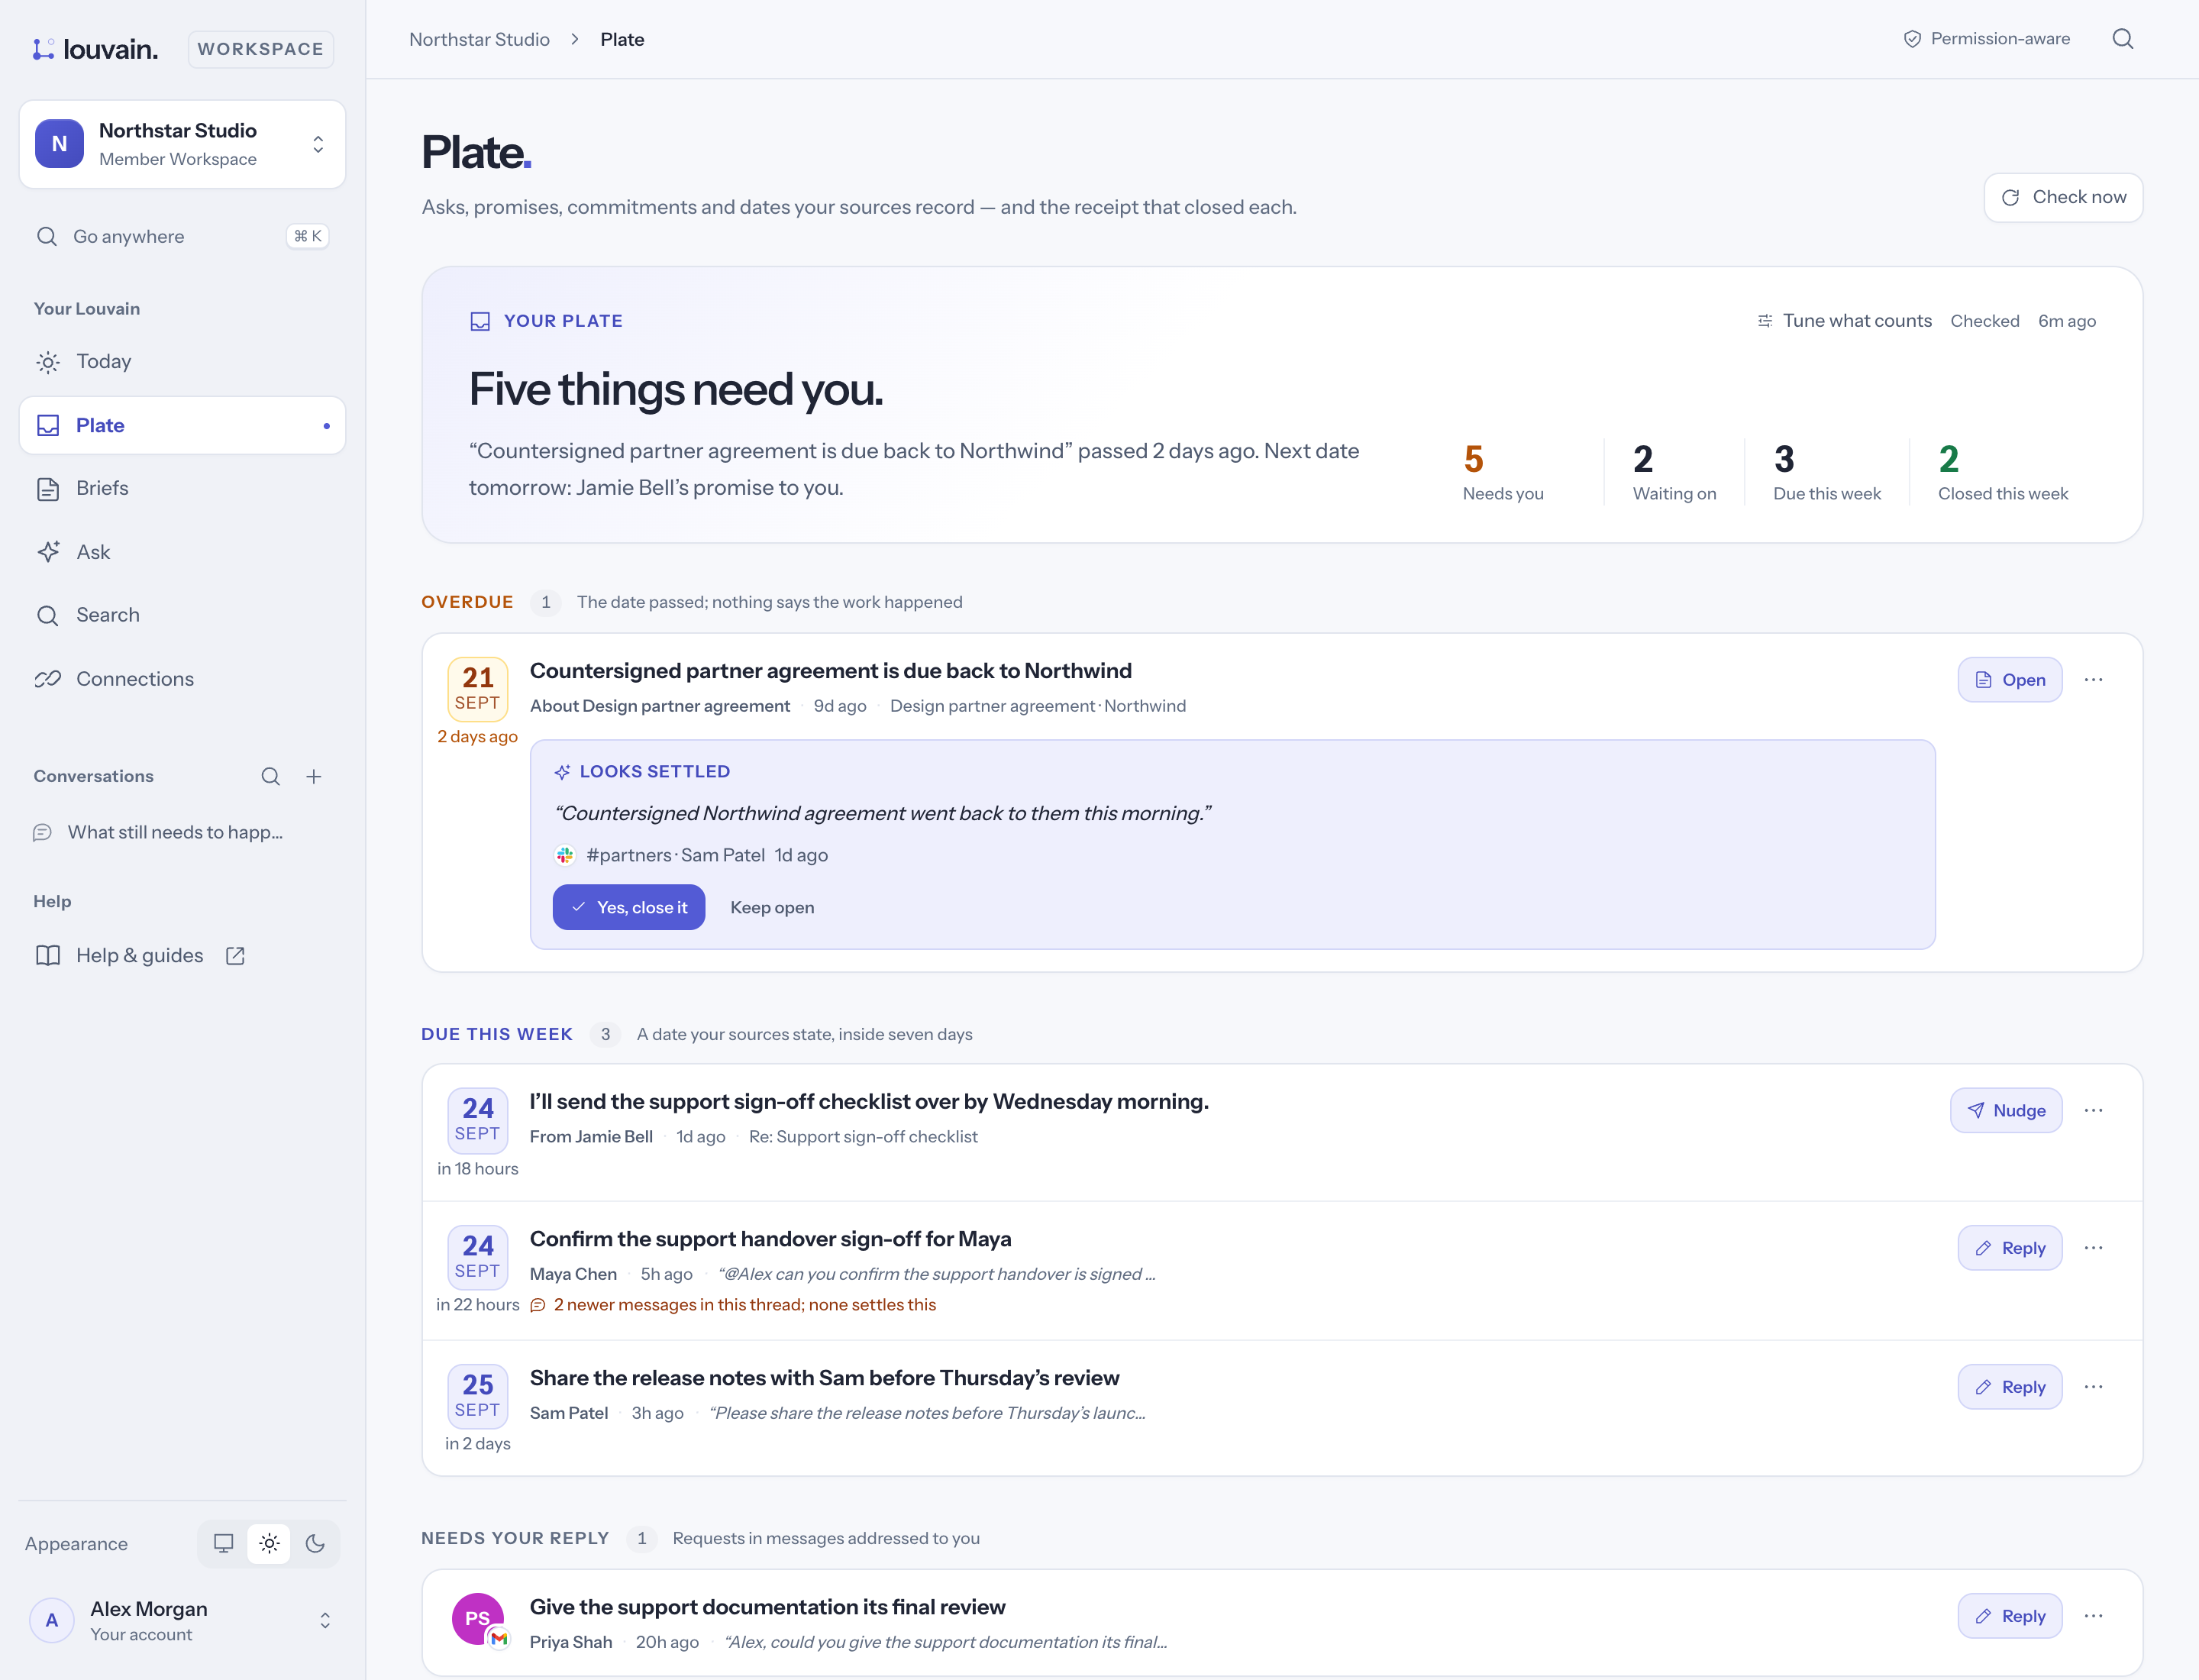Reply to Maya Chen's handover request
Viewport: 2199px width, 1680px height.
(2009, 1248)
